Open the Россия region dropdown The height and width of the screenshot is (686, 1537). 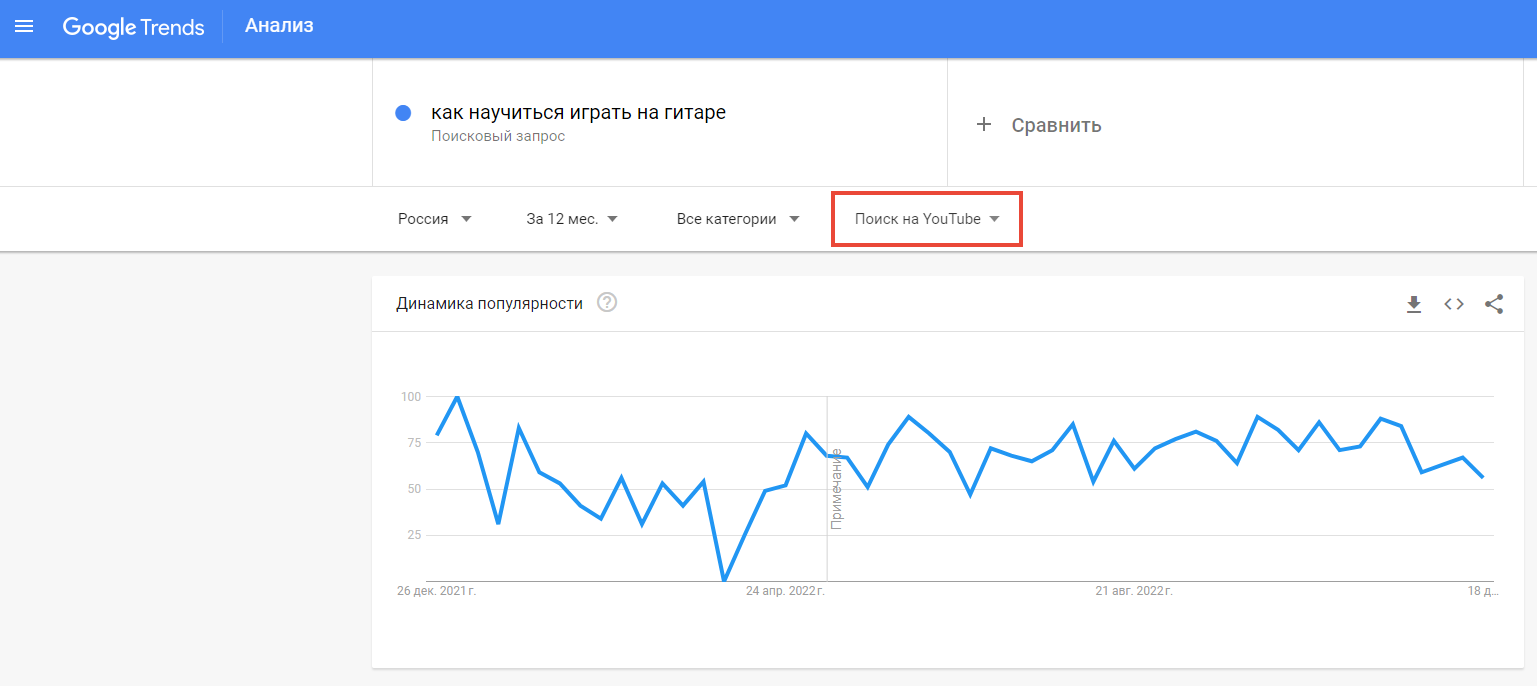435,218
